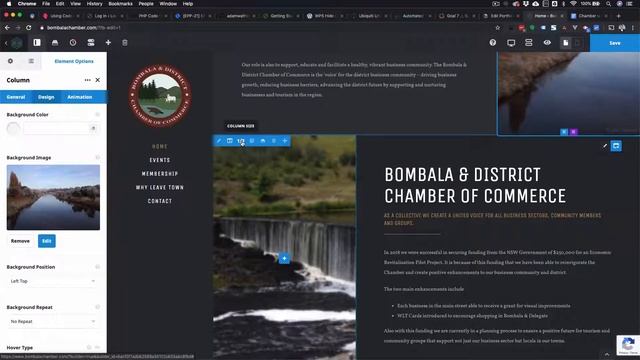Click the save column to library icon
This screenshot has height=360, width=640.
[263, 140]
